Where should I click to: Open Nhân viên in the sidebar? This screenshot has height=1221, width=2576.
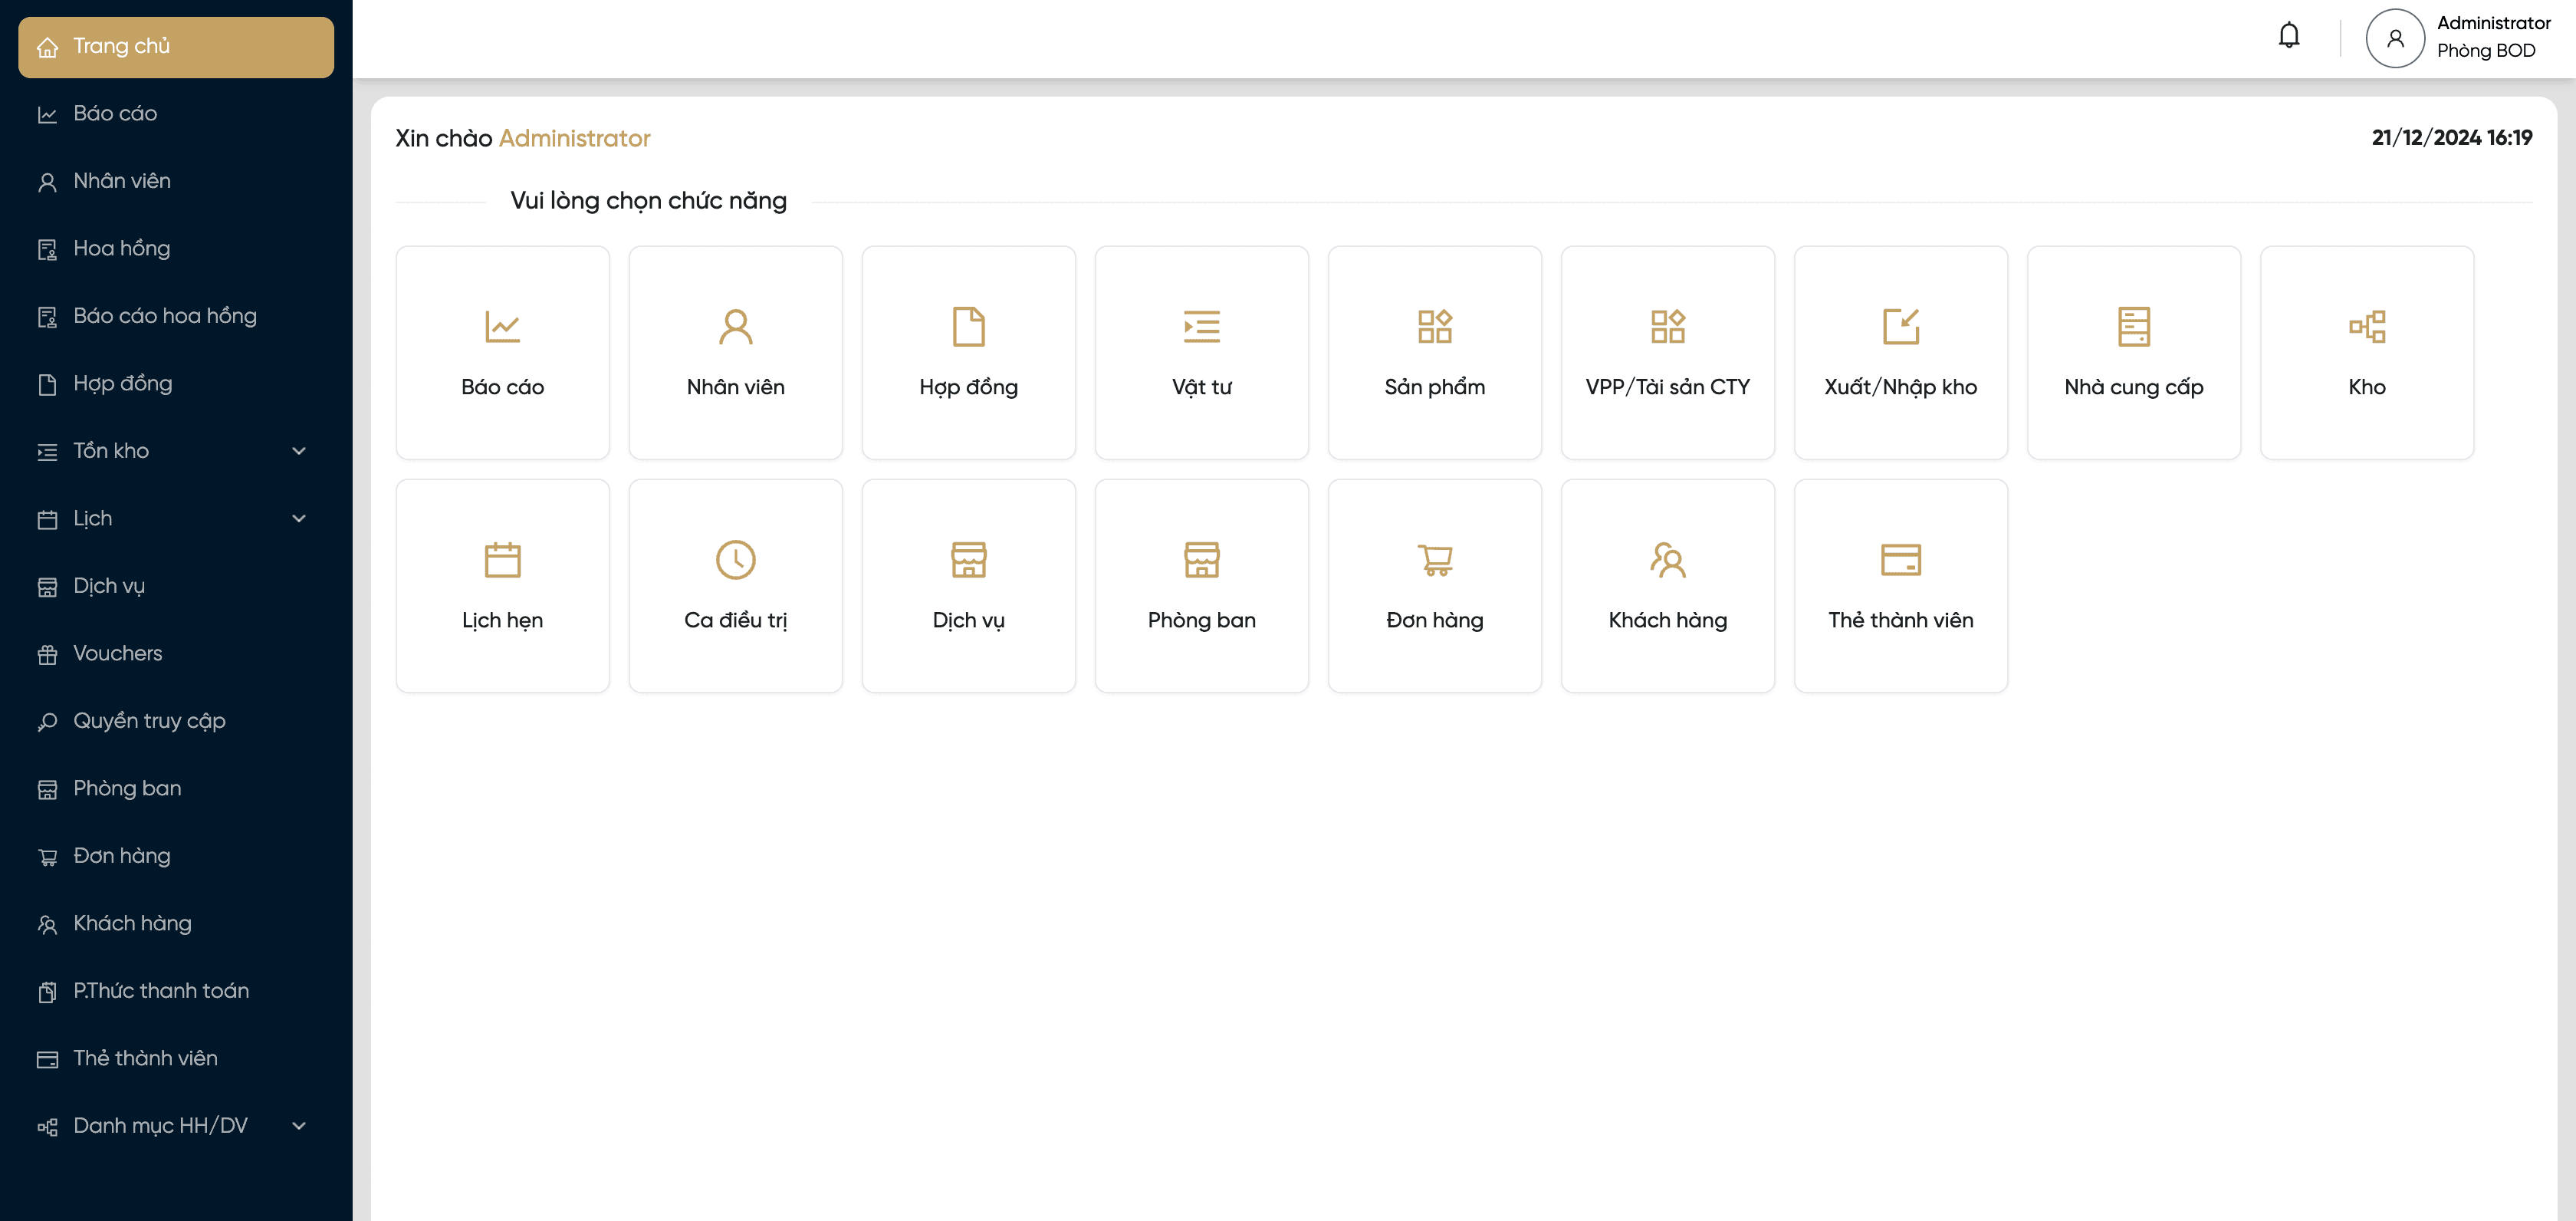point(176,181)
